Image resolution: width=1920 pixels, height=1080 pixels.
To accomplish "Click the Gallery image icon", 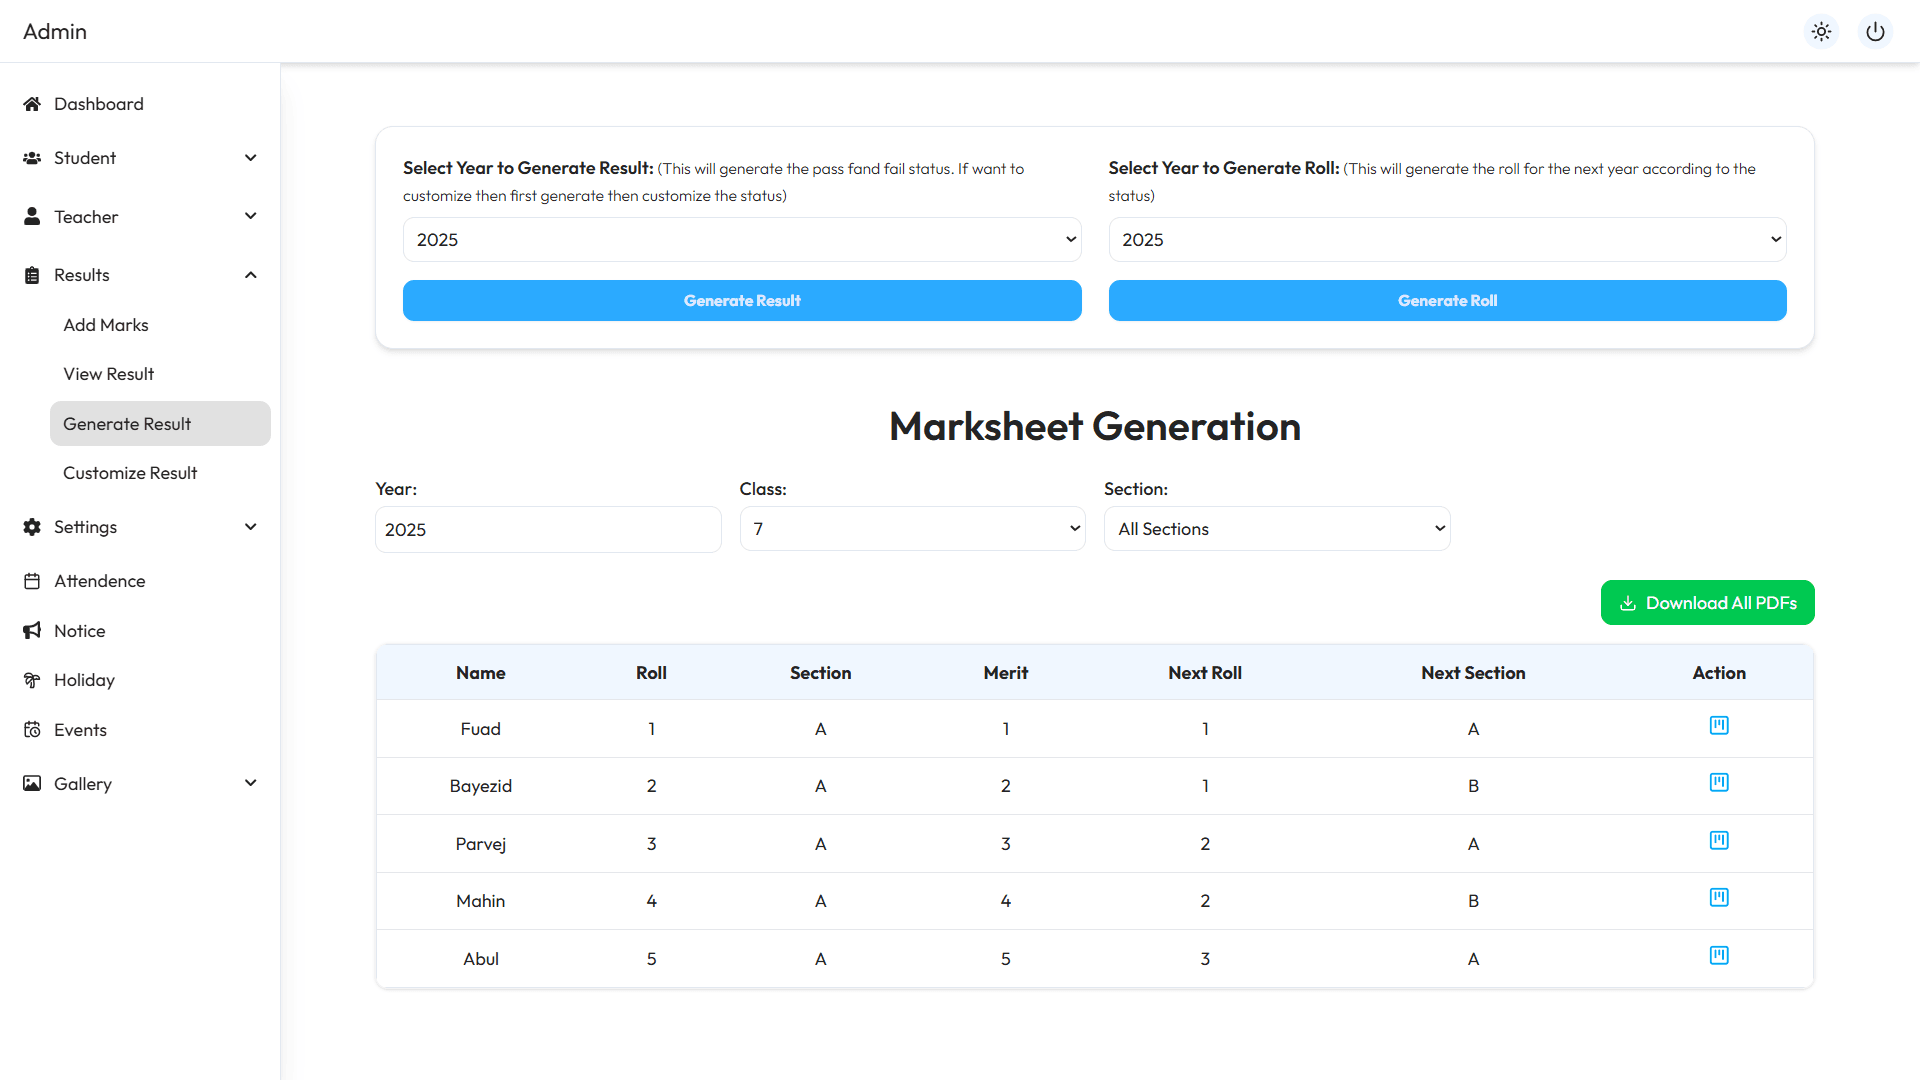I will click(32, 783).
